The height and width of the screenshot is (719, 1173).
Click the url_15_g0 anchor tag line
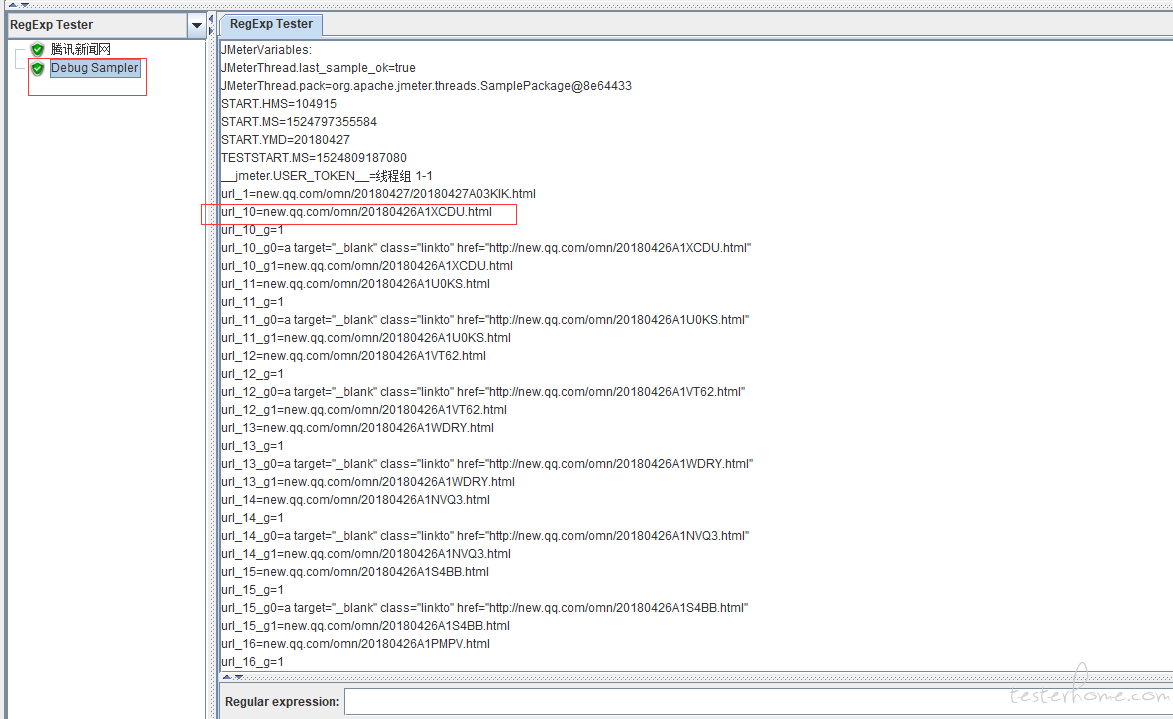click(485, 607)
